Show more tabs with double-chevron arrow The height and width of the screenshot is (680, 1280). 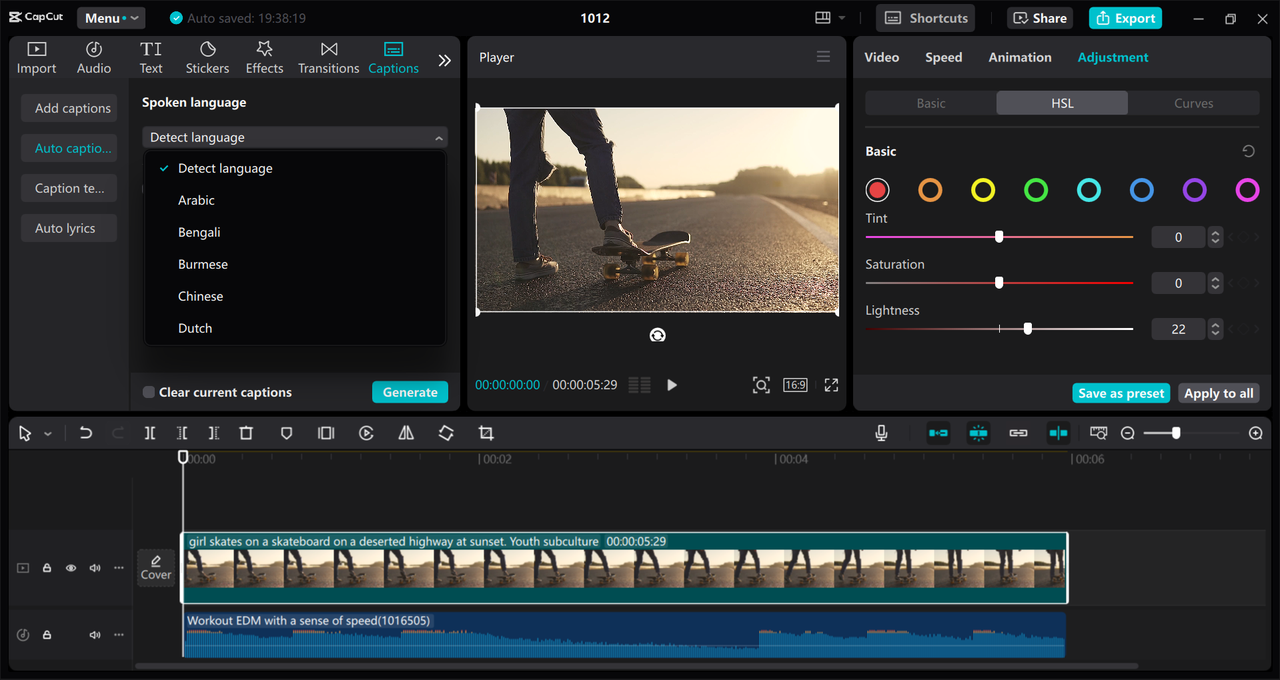tap(444, 60)
